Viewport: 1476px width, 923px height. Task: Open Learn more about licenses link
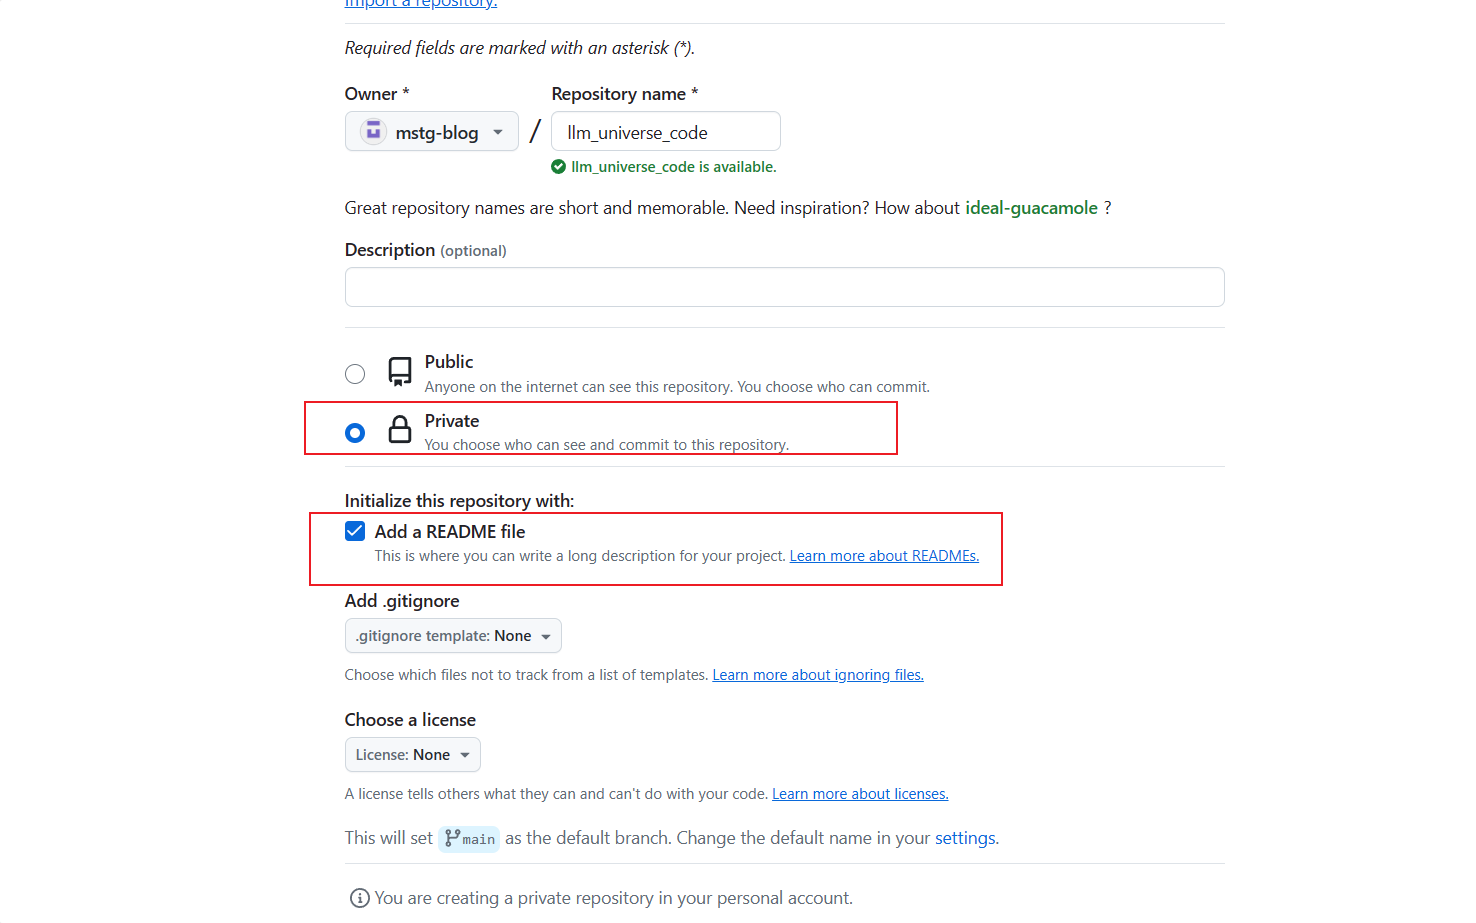click(x=860, y=794)
